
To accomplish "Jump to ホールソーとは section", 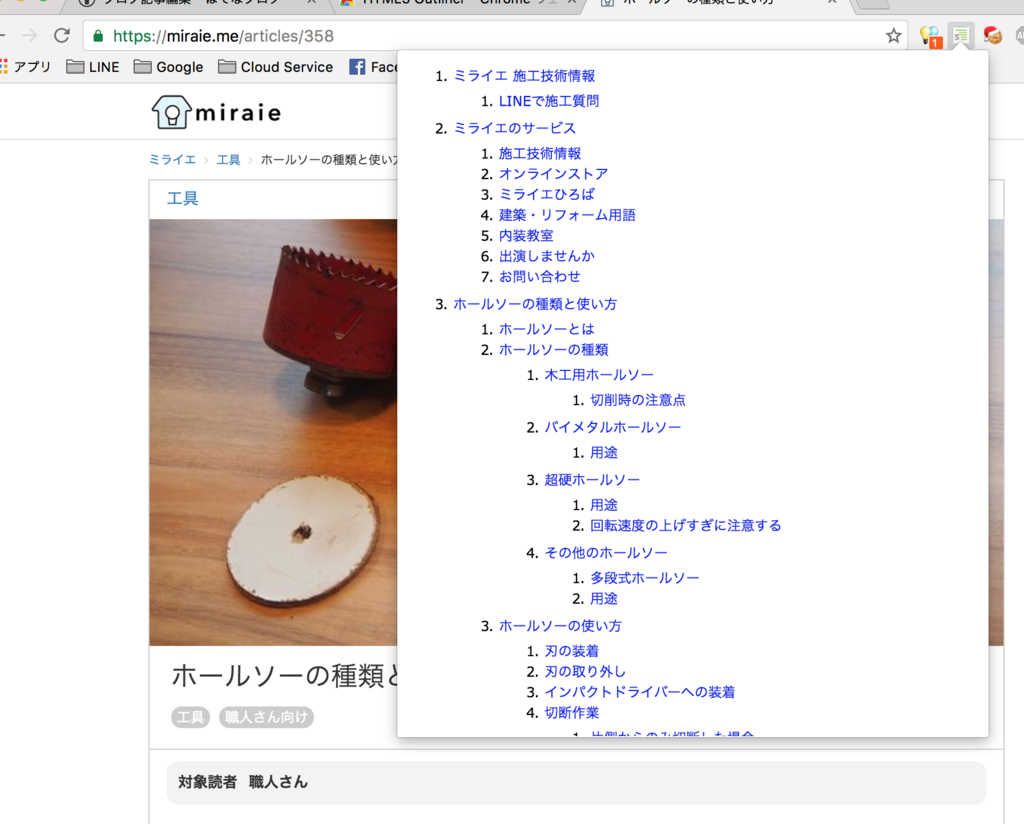I will point(547,329).
